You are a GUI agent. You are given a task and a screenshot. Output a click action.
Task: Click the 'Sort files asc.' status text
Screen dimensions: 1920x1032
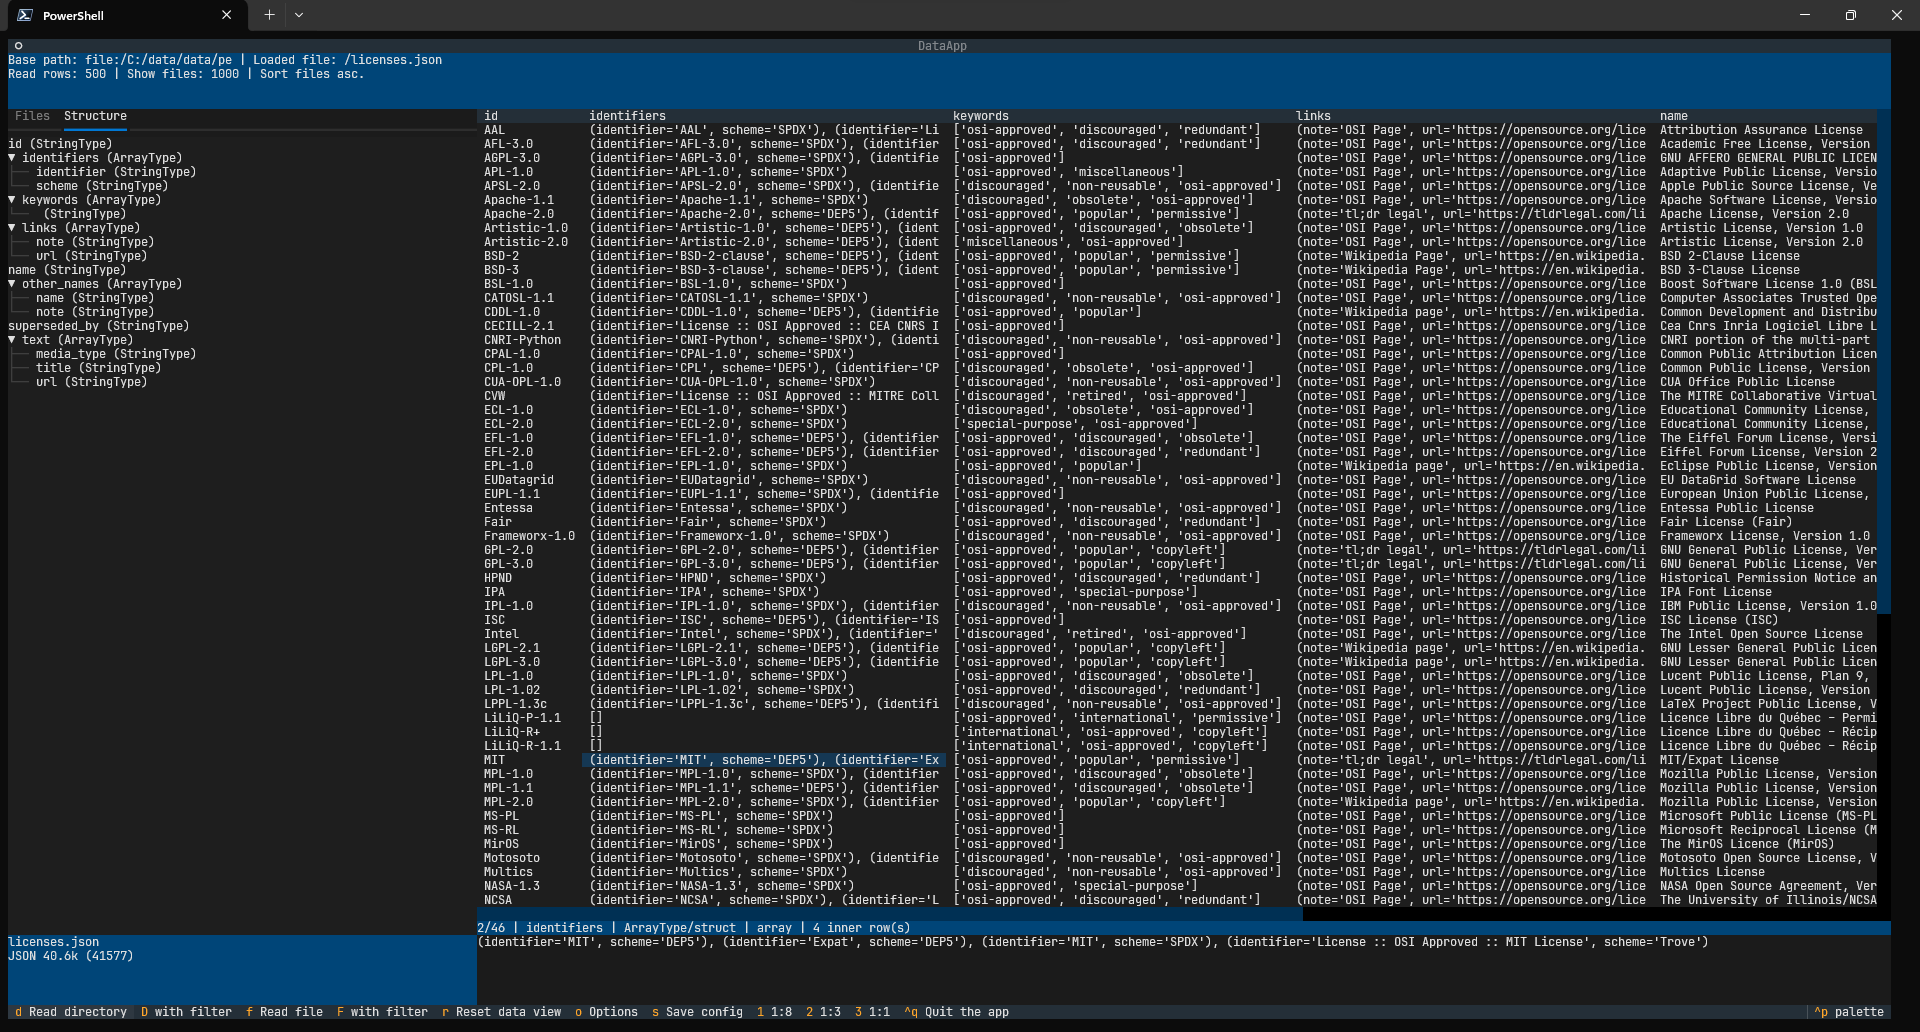coord(312,74)
